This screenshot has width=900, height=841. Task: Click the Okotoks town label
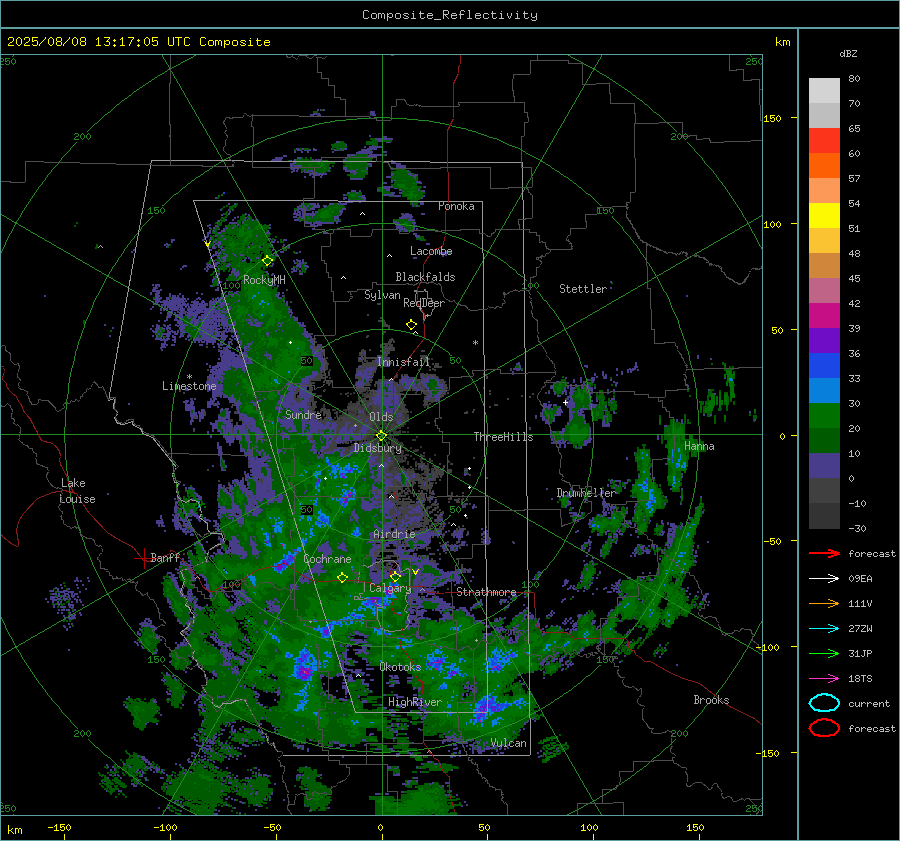pos(400,667)
